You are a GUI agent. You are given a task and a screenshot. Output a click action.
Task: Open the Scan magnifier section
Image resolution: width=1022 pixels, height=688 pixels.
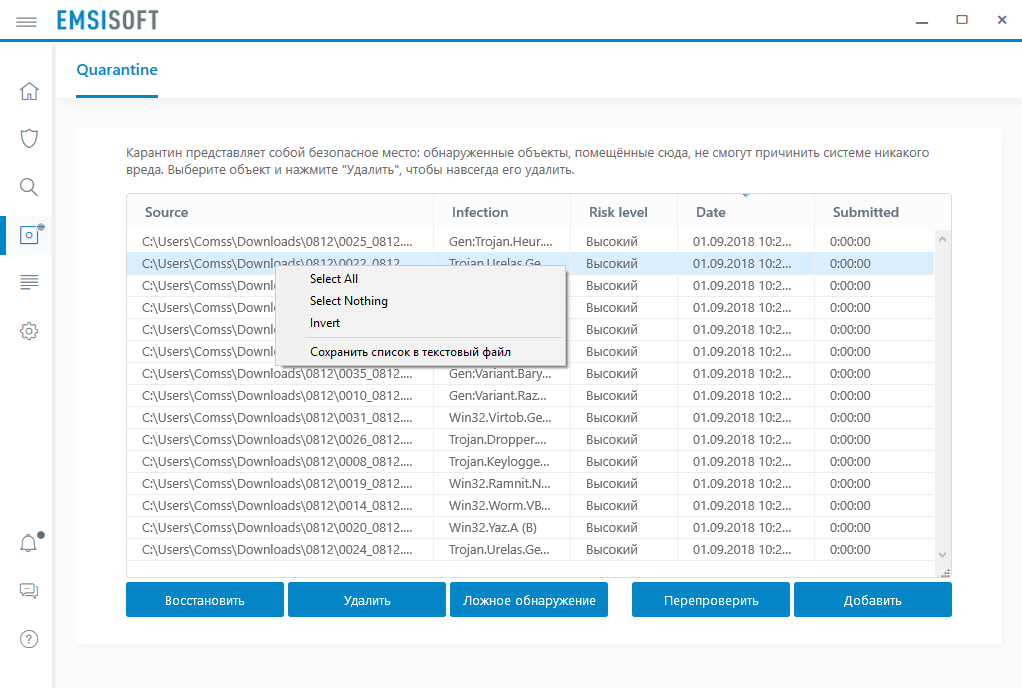29,187
